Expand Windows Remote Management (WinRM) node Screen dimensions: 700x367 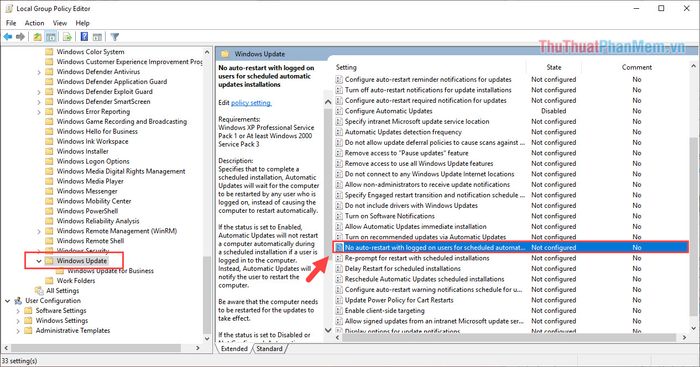click(x=39, y=231)
